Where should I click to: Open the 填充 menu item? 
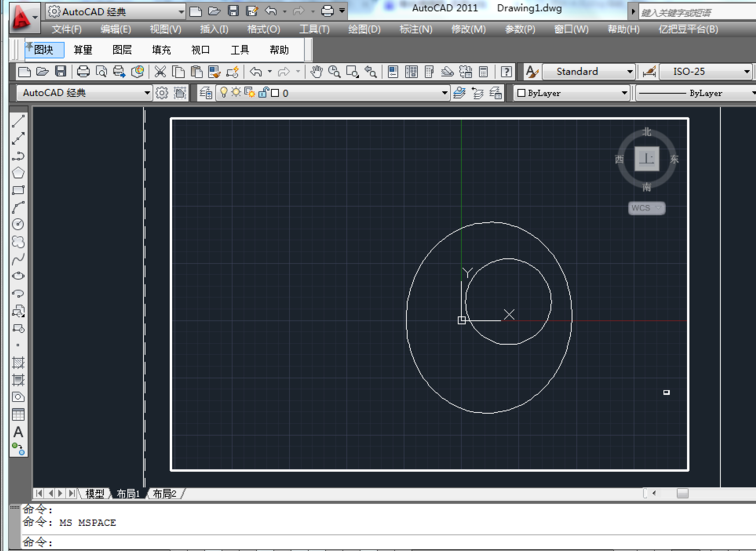click(x=161, y=50)
